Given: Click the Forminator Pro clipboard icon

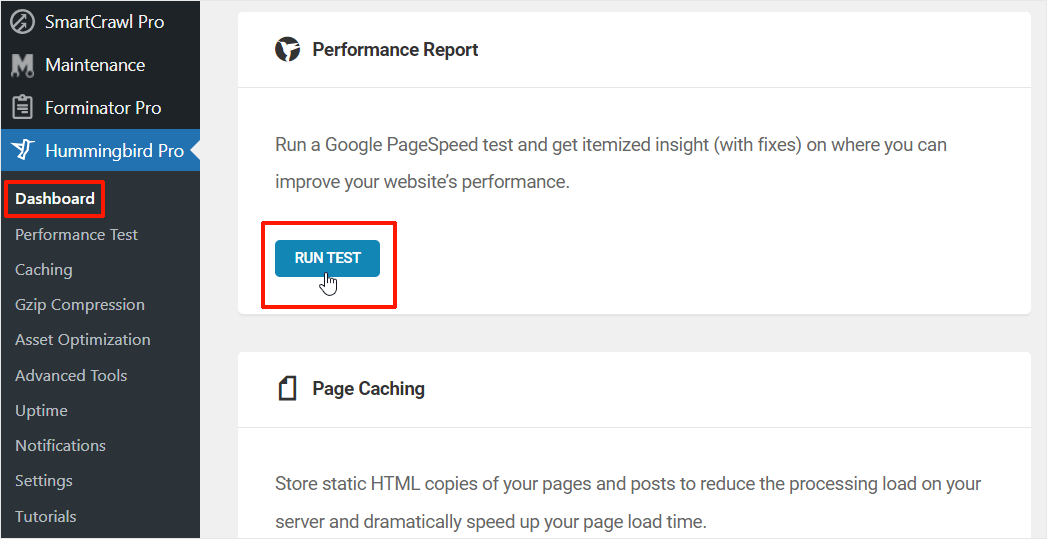Looking at the screenshot, I should (x=23, y=108).
